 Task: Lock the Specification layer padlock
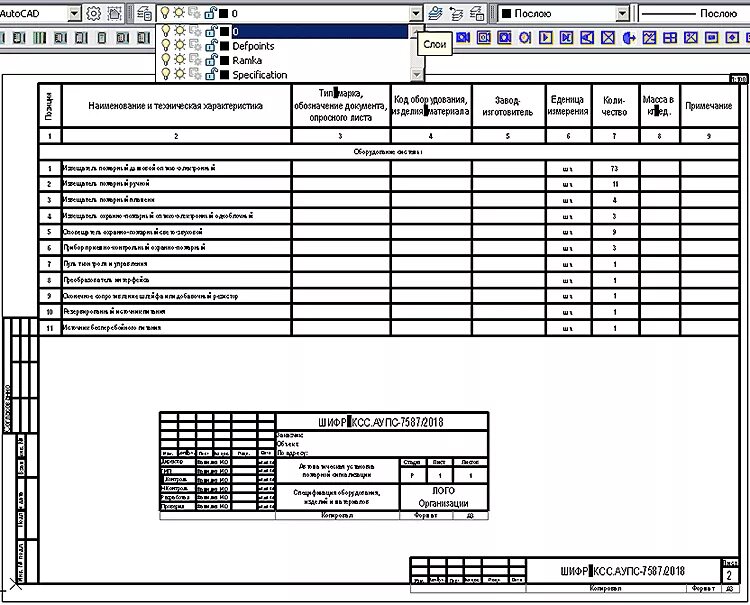(x=211, y=74)
